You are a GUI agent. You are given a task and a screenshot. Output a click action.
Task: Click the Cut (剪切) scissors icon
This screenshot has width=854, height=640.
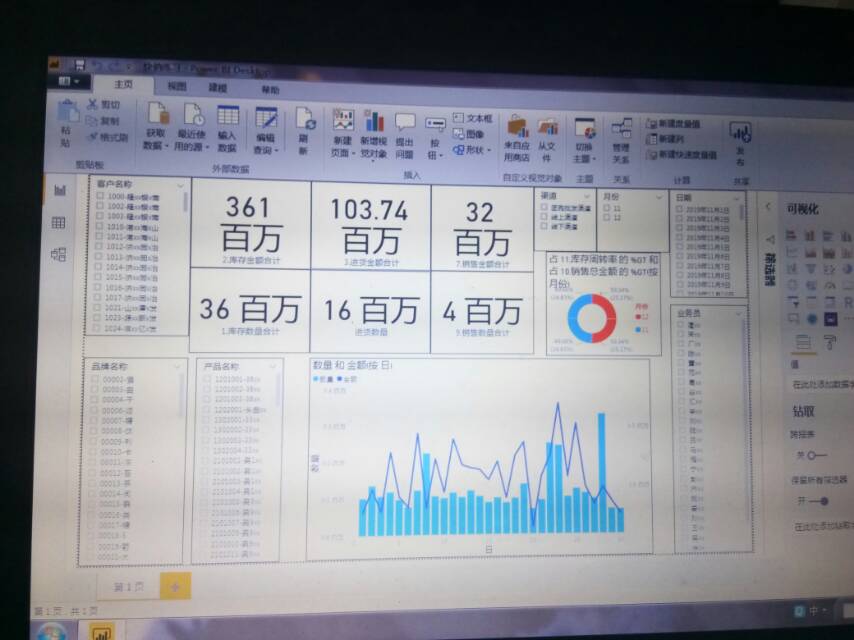click(x=93, y=103)
